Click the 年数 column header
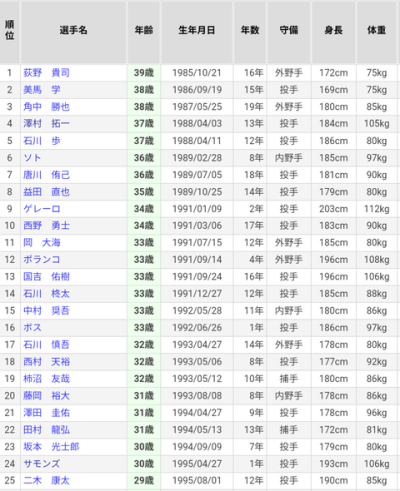This screenshot has height=491, width=400. point(250,30)
